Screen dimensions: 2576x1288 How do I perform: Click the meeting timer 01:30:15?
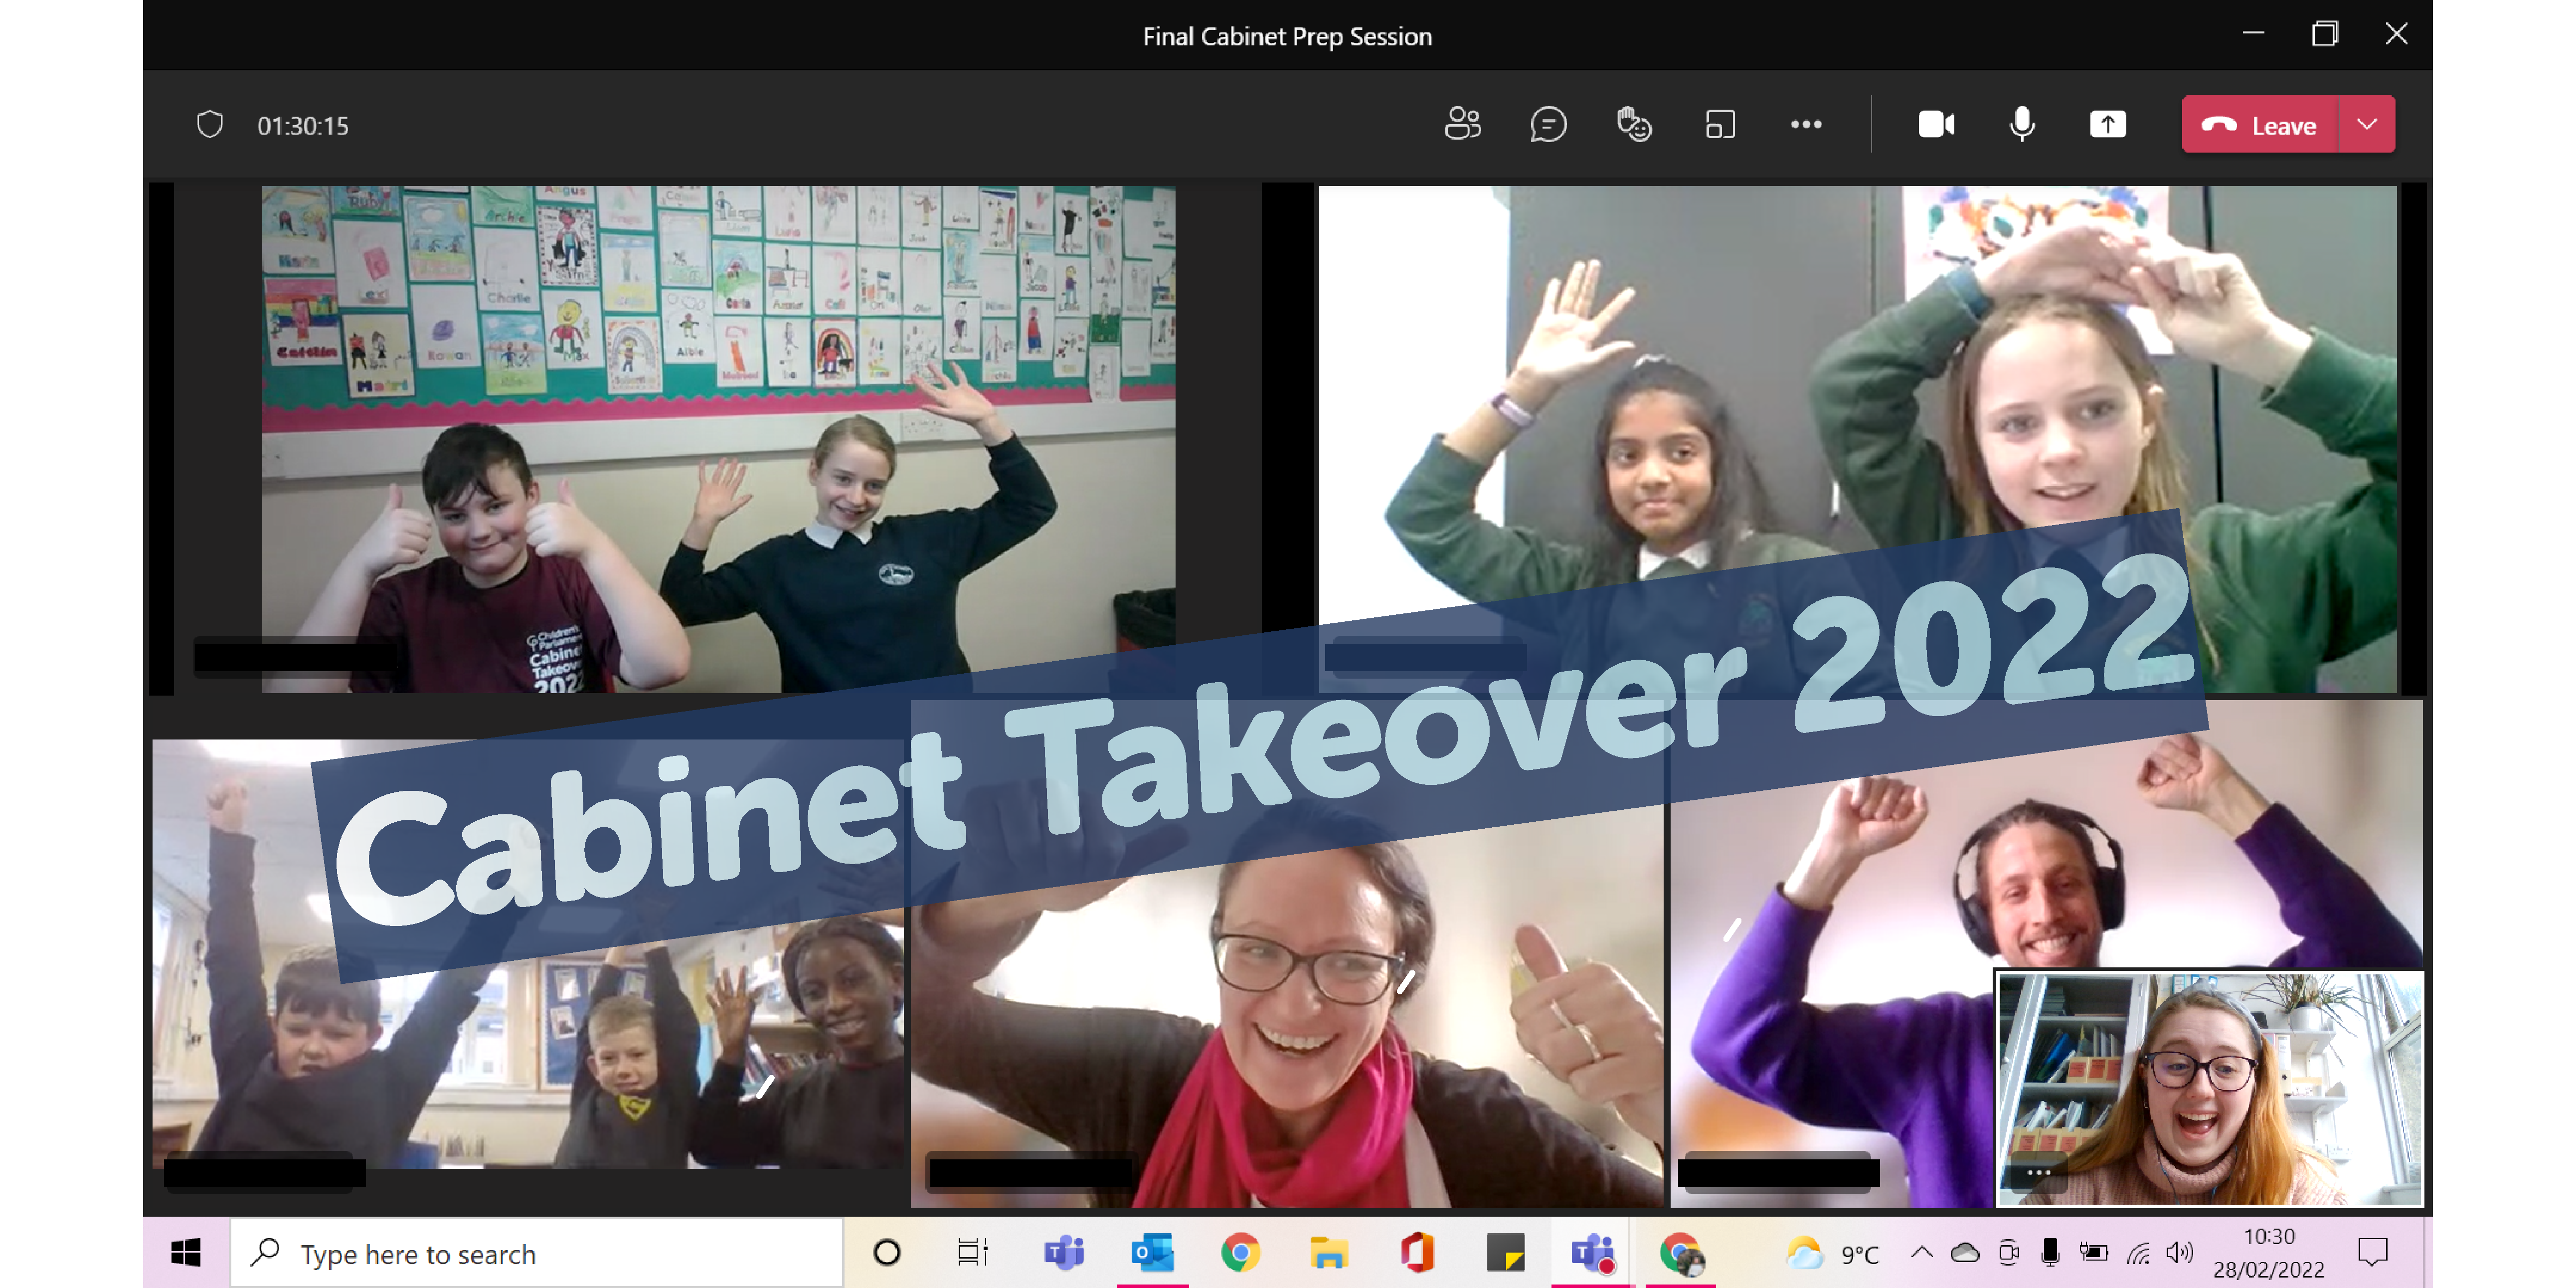click(x=303, y=126)
